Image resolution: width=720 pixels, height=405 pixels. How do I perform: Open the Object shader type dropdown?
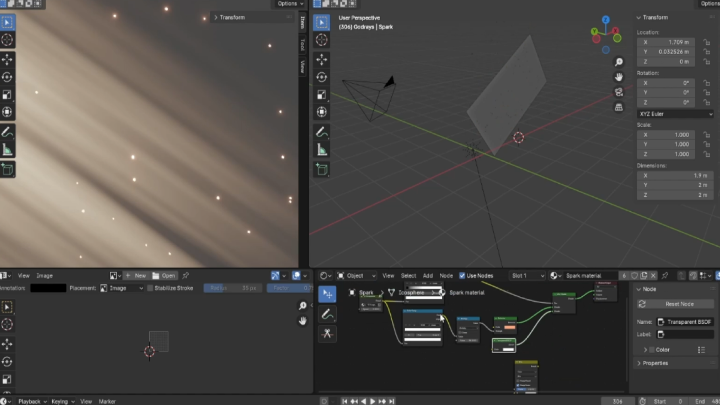point(357,276)
